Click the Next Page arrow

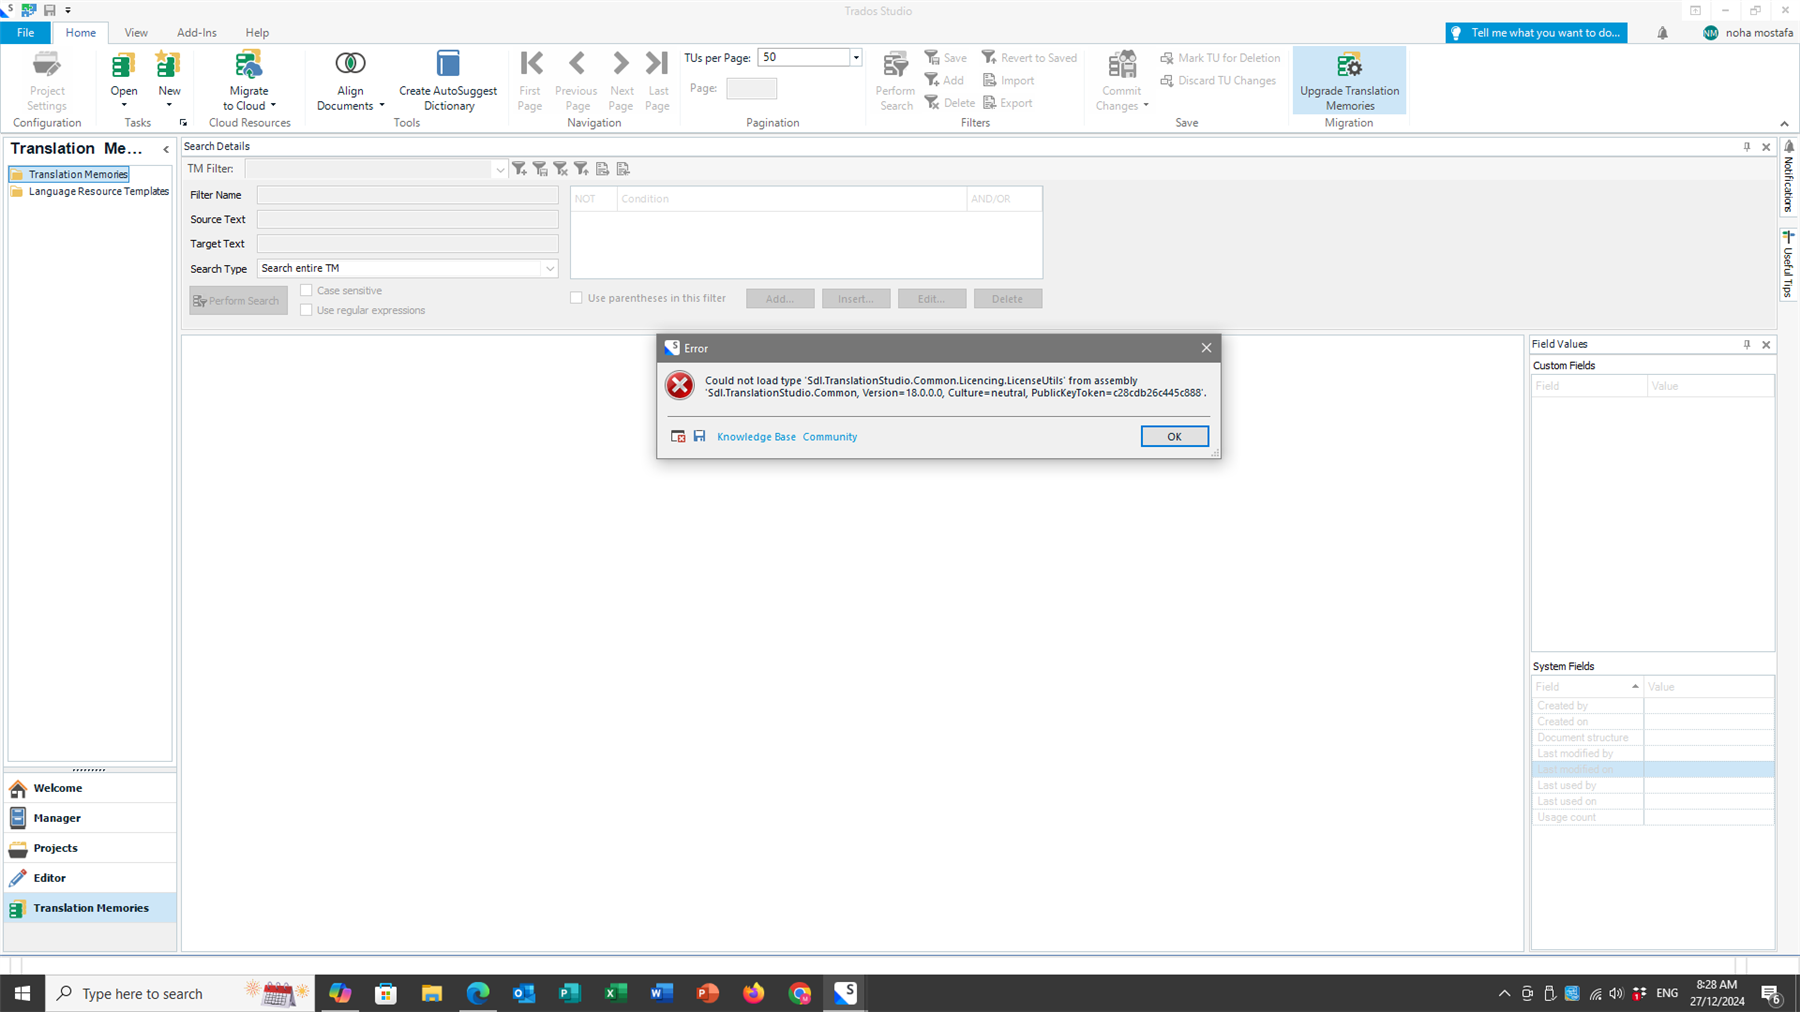click(x=621, y=63)
